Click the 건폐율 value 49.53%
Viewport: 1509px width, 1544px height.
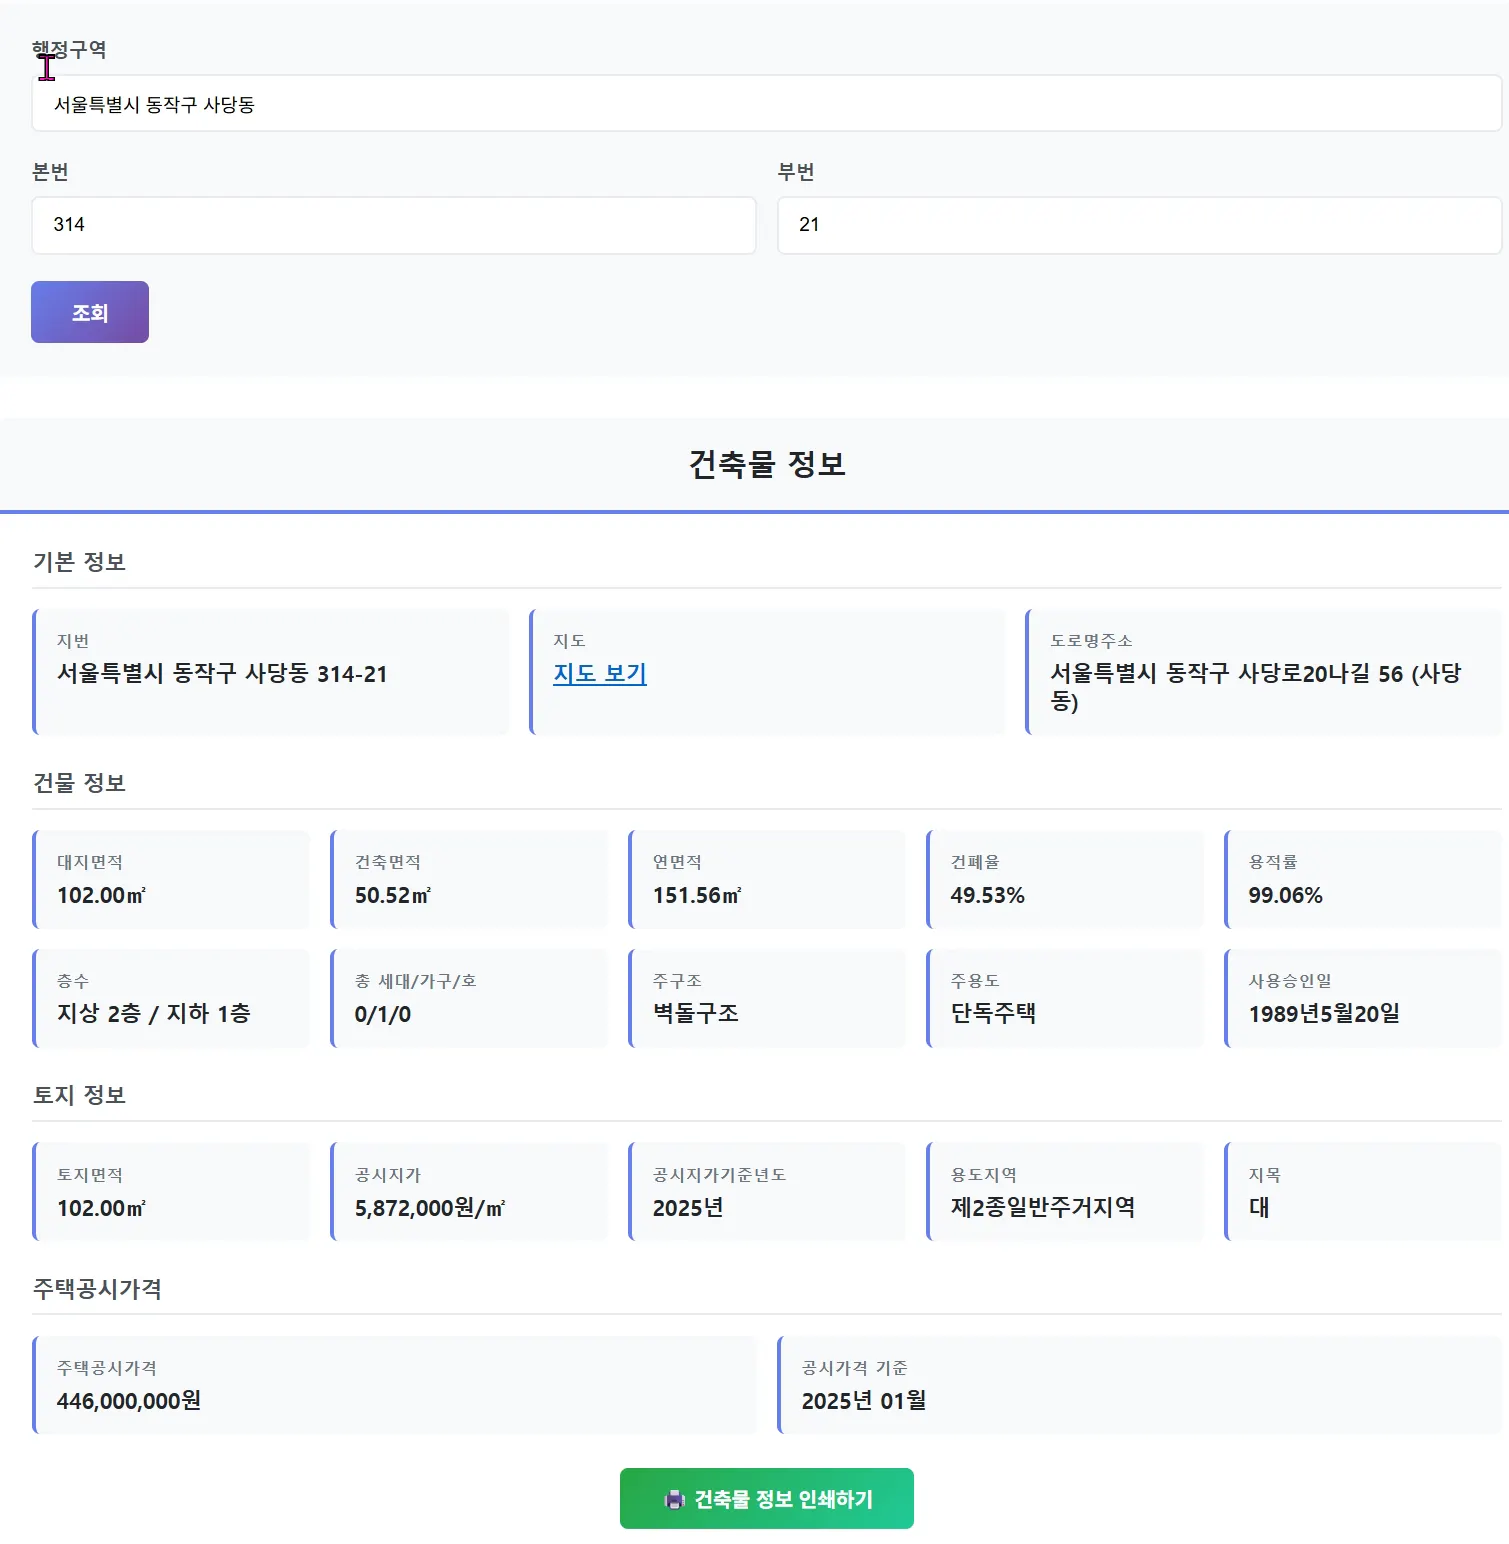click(988, 895)
